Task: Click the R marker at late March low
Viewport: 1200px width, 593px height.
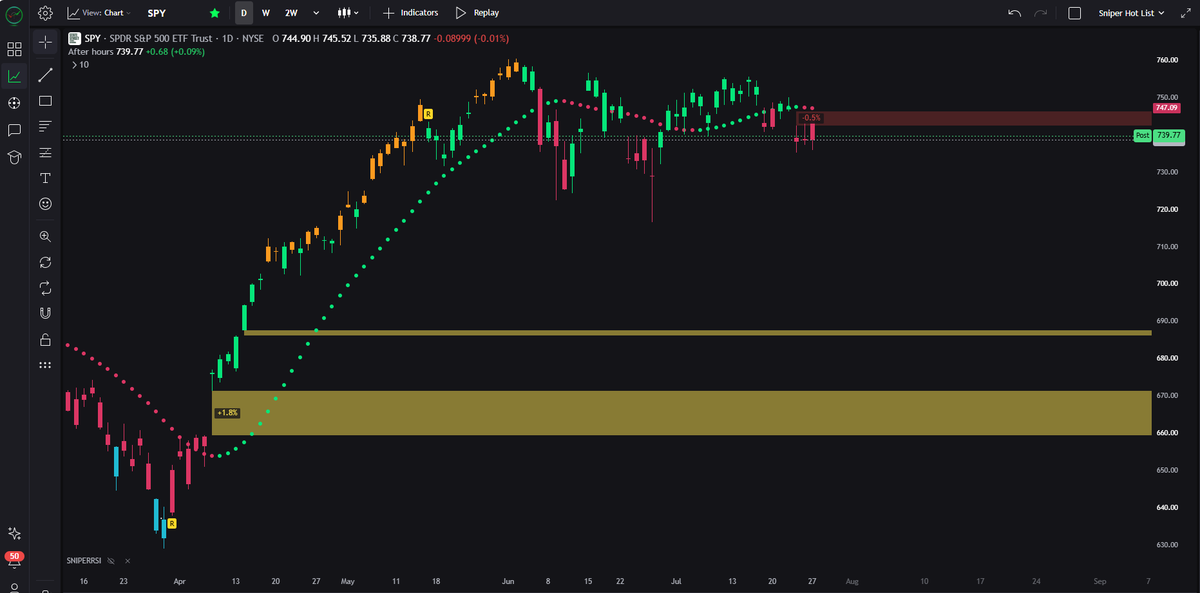Action: 172,523
